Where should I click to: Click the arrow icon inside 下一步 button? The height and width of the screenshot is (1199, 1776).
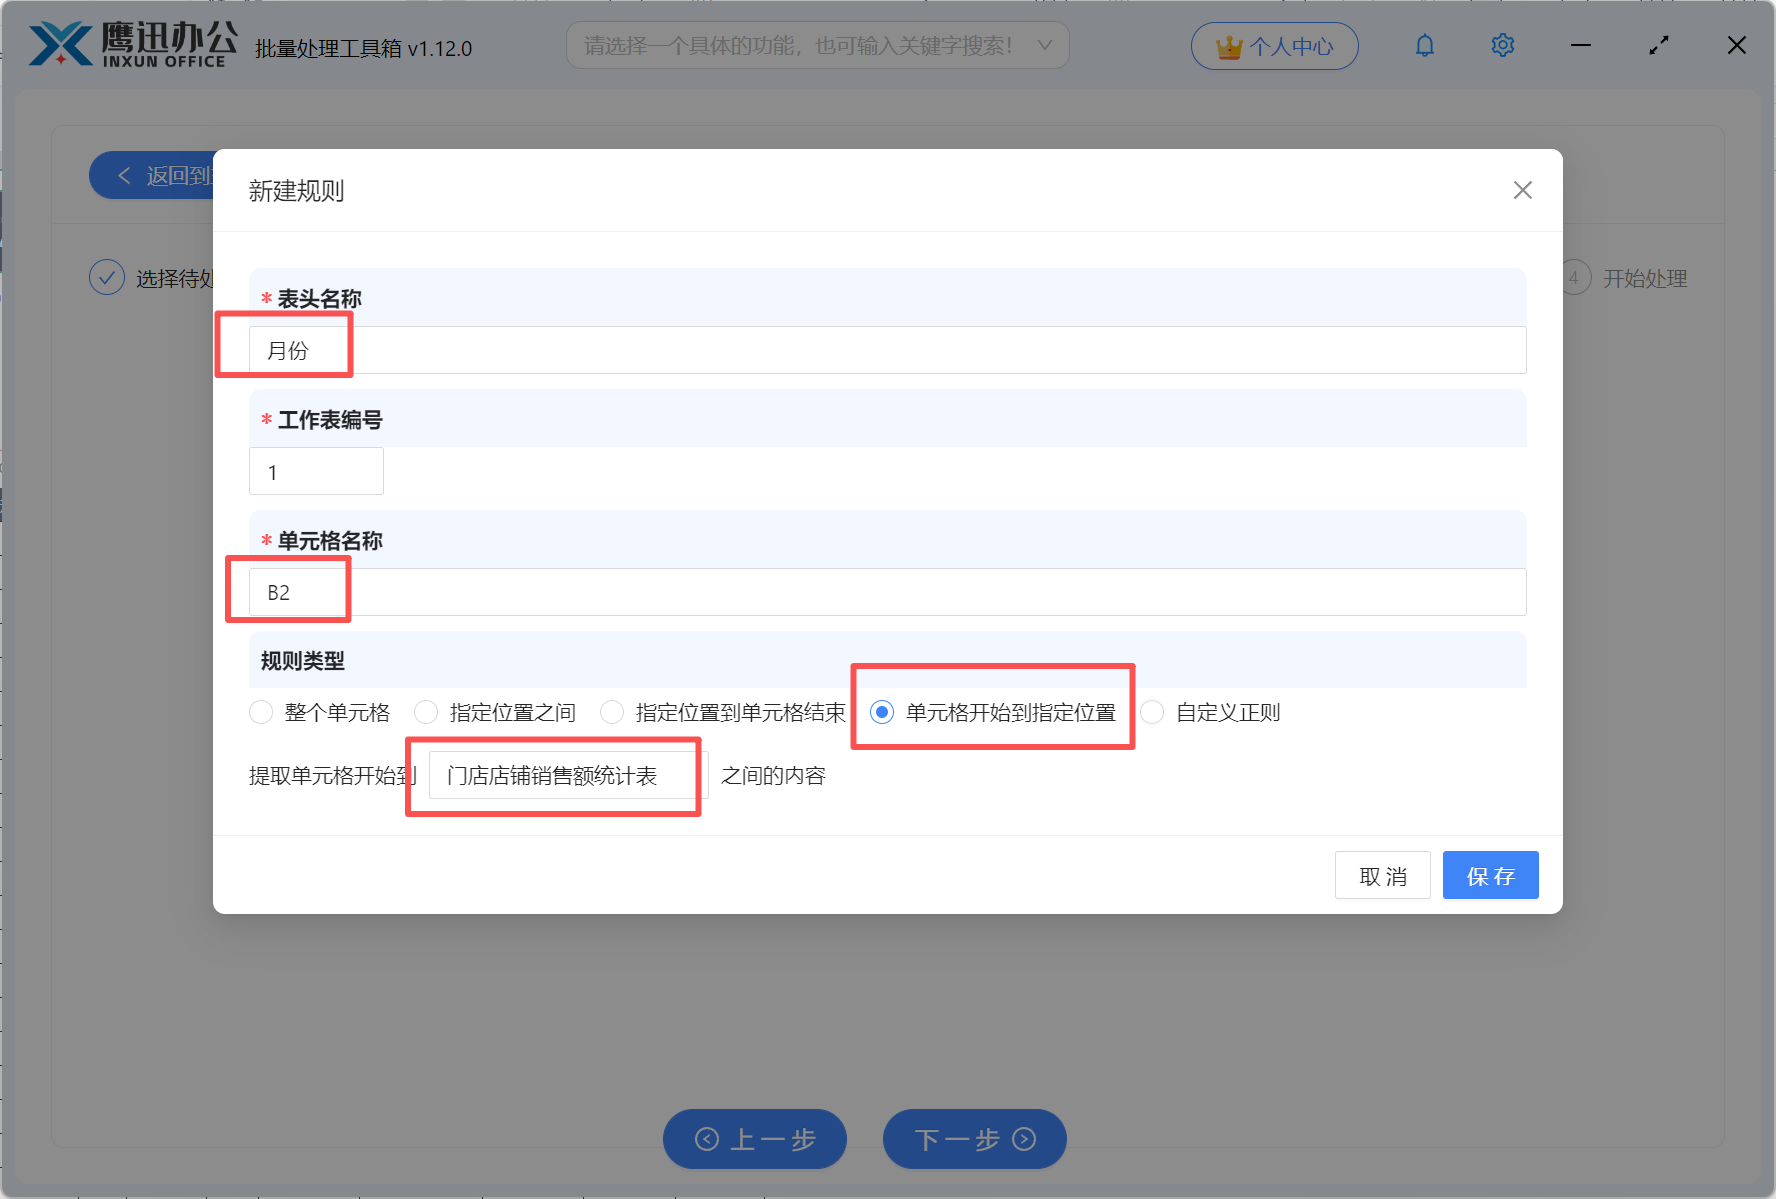coord(1023,1139)
